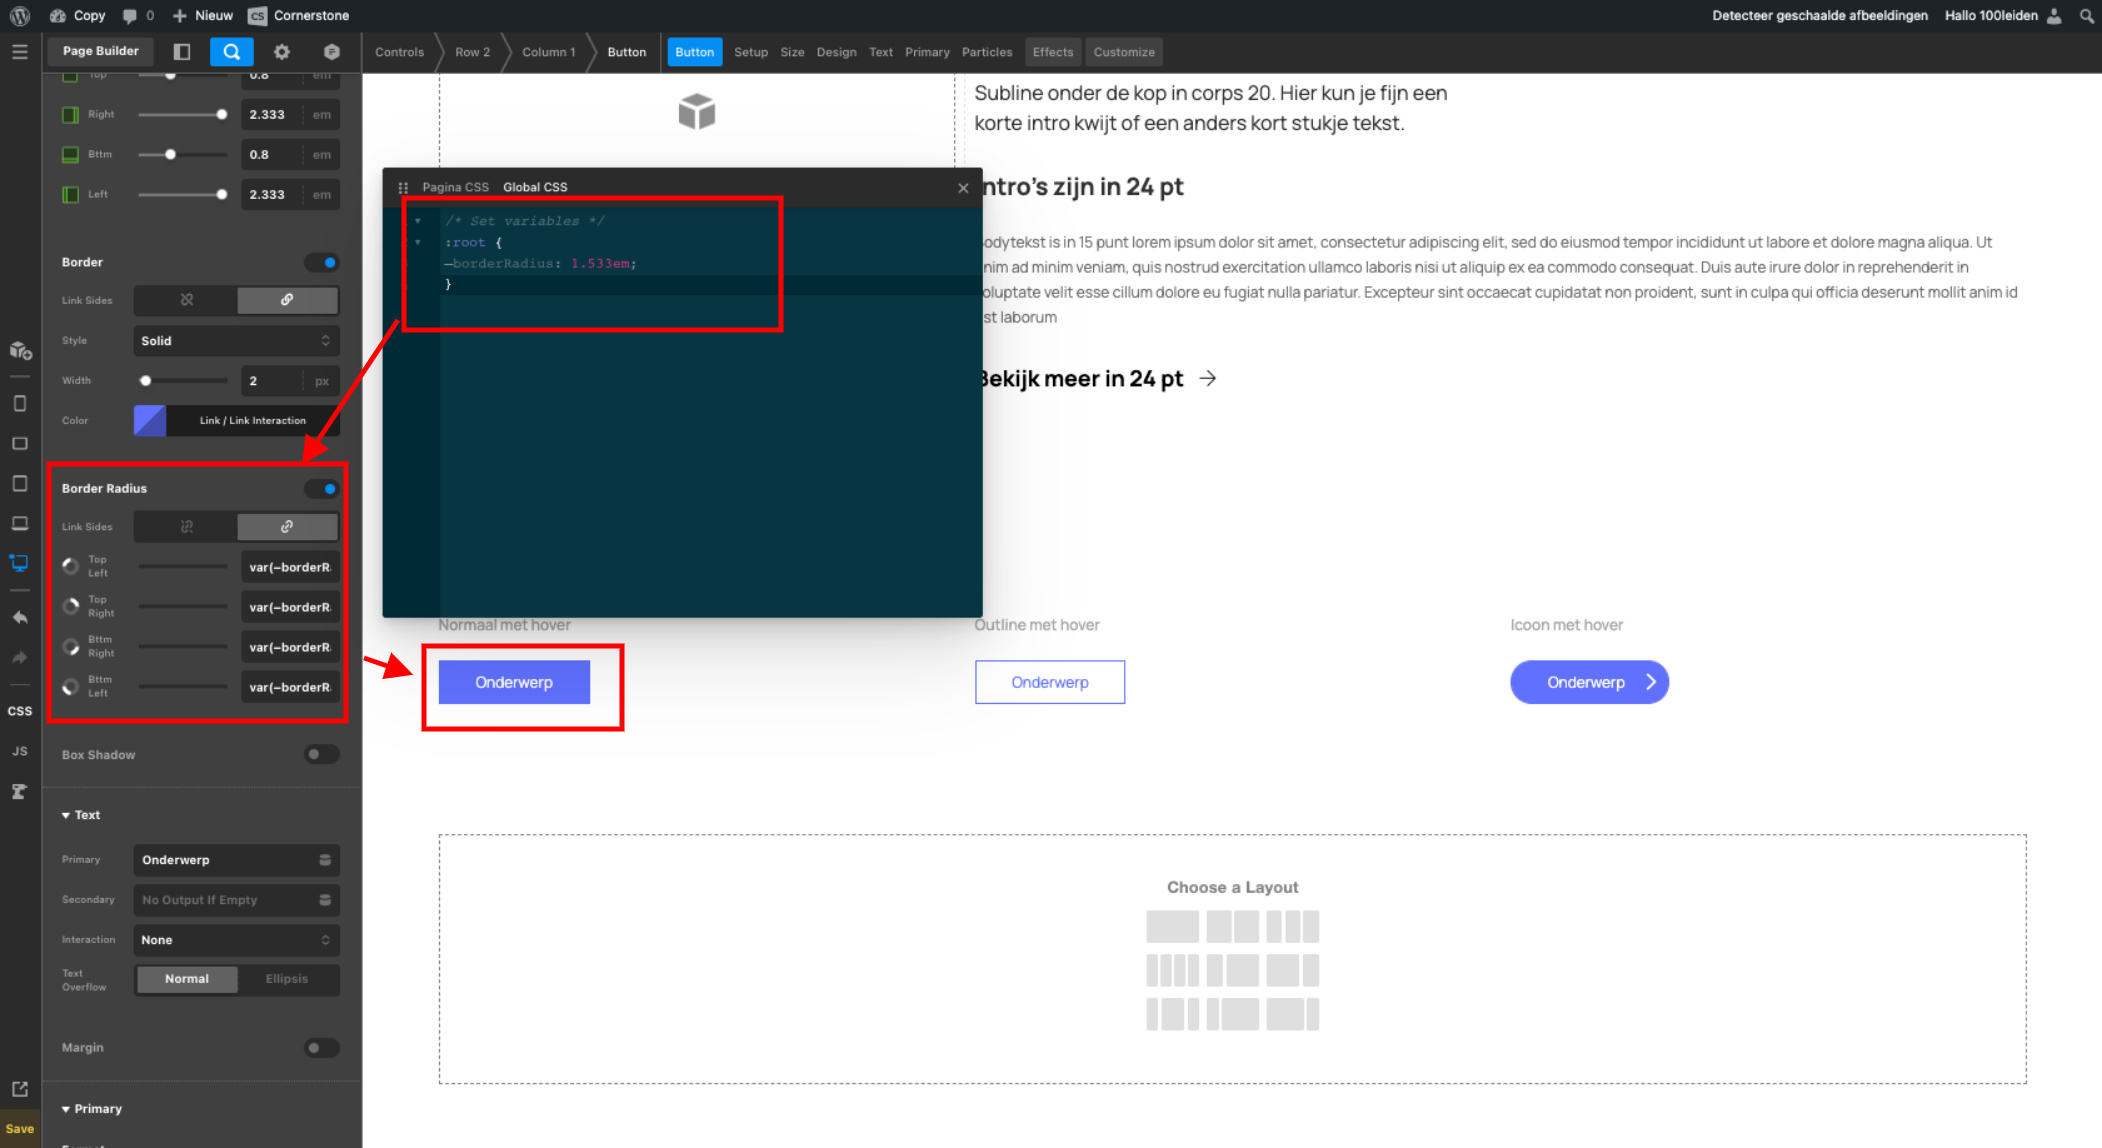Switch to the Pagina CSS tab
This screenshot has width=2102, height=1148.
(455, 187)
